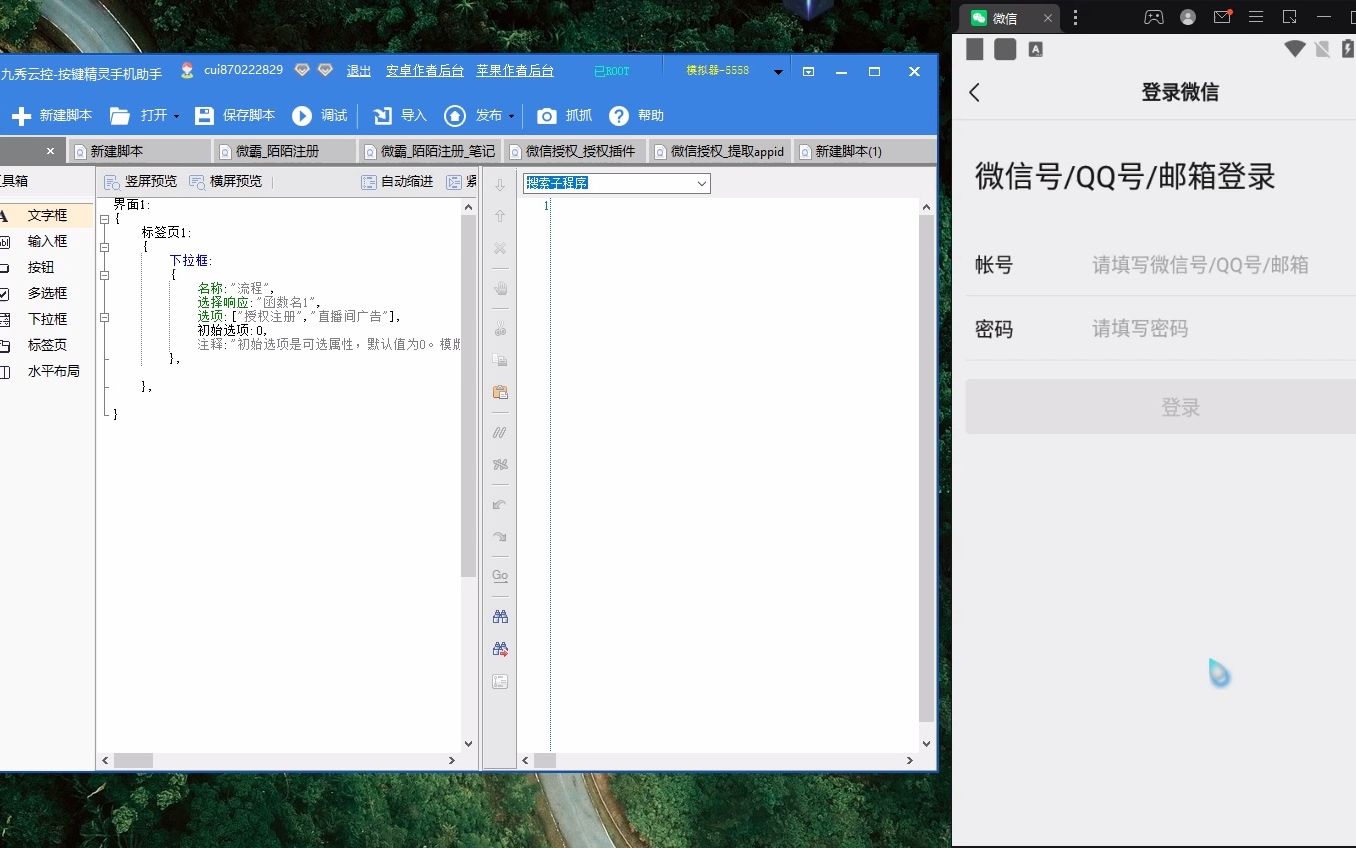Open the 搜索子程序 combo box
This screenshot has height=848, width=1356.
coord(616,184)
